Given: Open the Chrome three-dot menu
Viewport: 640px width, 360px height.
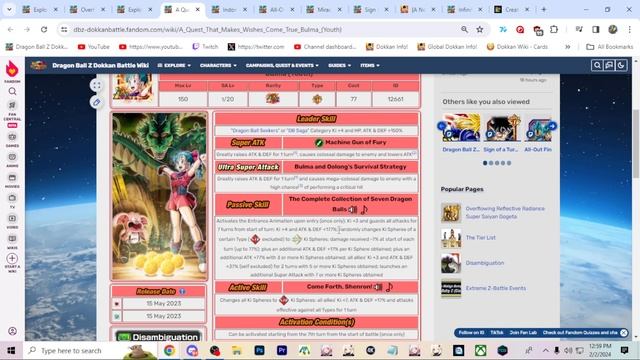Looking at the screenshot, I should coord(629,29).
